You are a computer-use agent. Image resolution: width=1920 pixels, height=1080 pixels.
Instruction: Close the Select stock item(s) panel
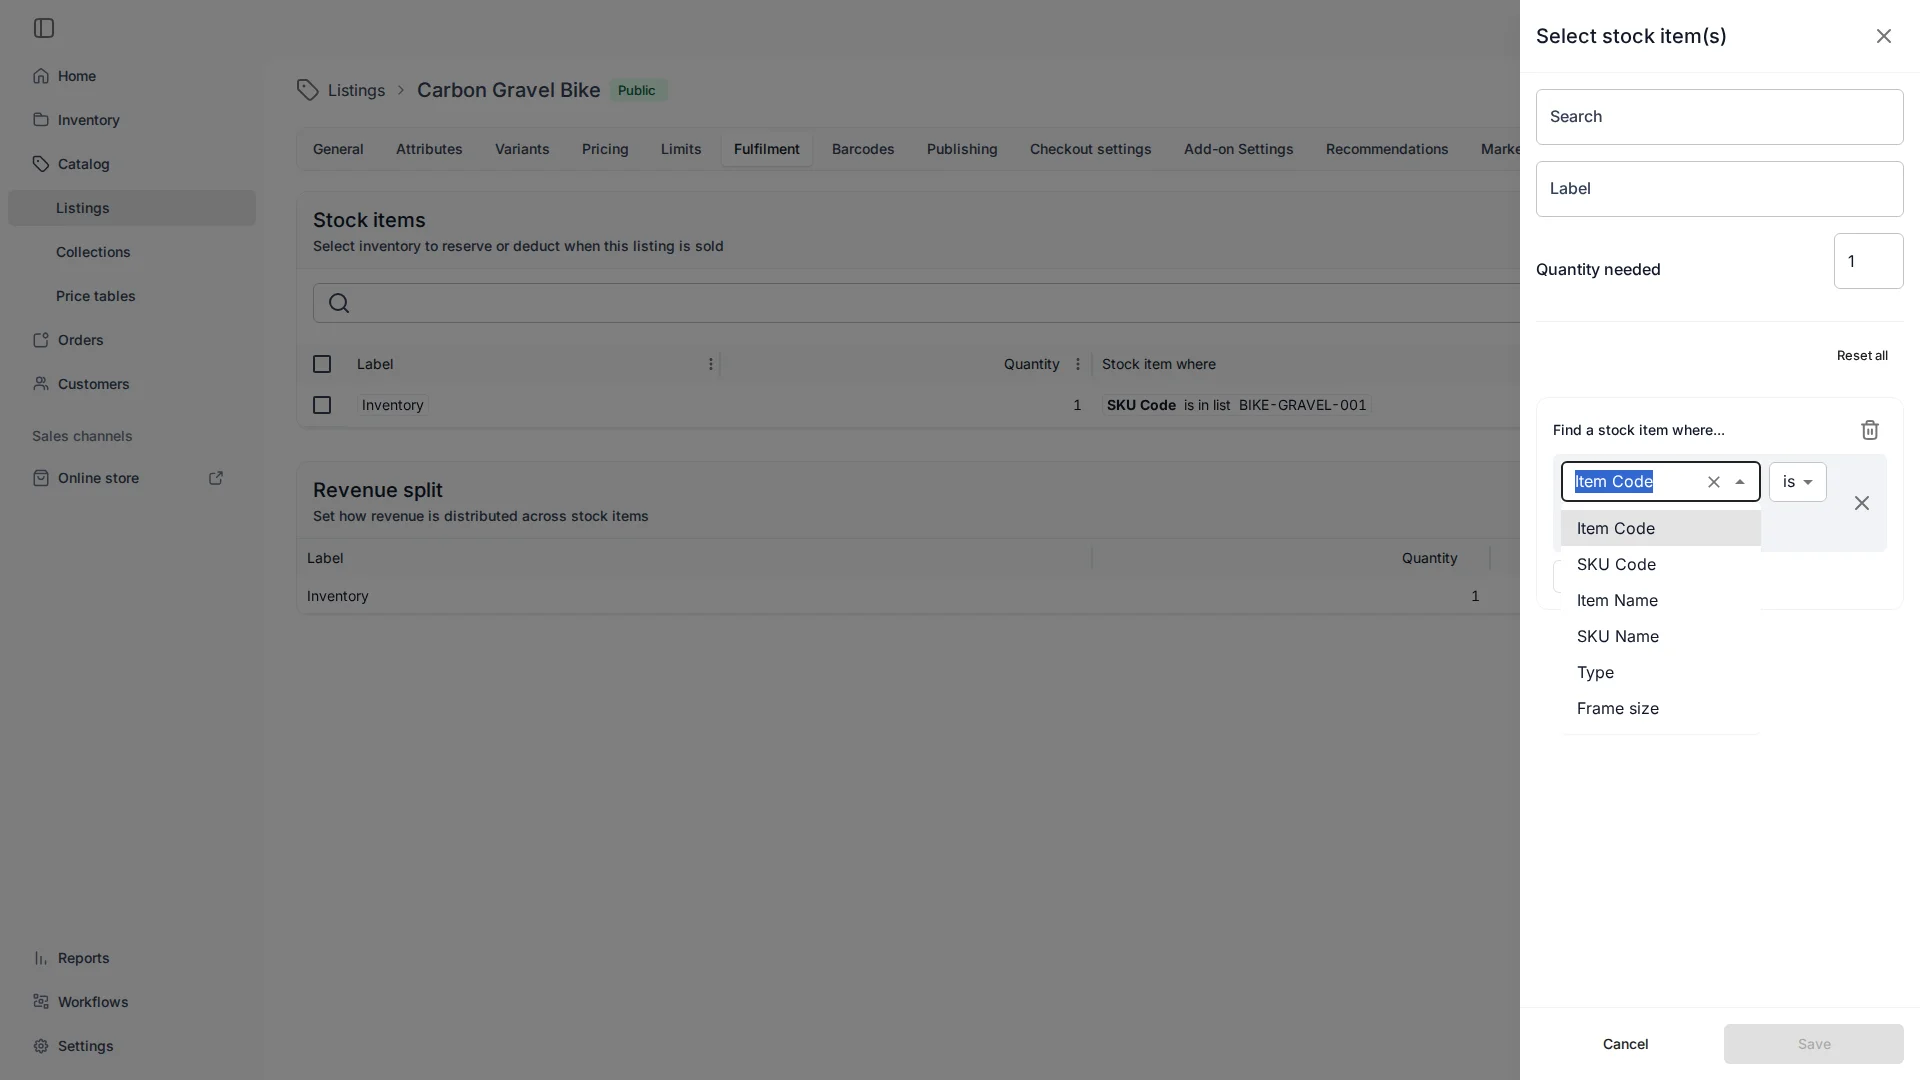click(1884, 36)
